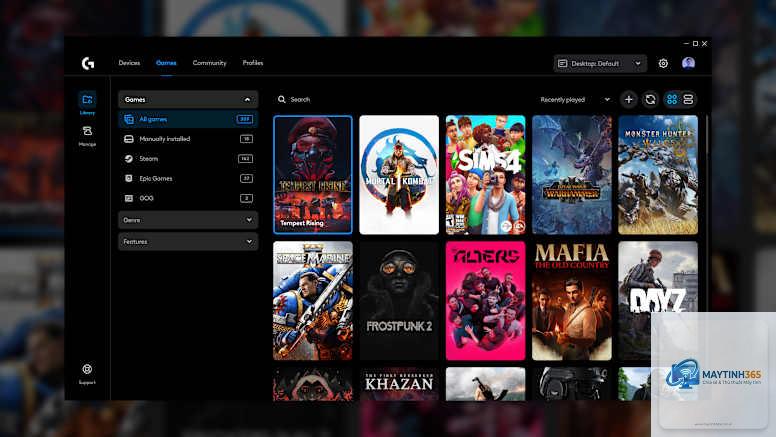Viewport: 776px width, 437px height.
Task: Click the Logitech G logo icon
Action: 88,63
